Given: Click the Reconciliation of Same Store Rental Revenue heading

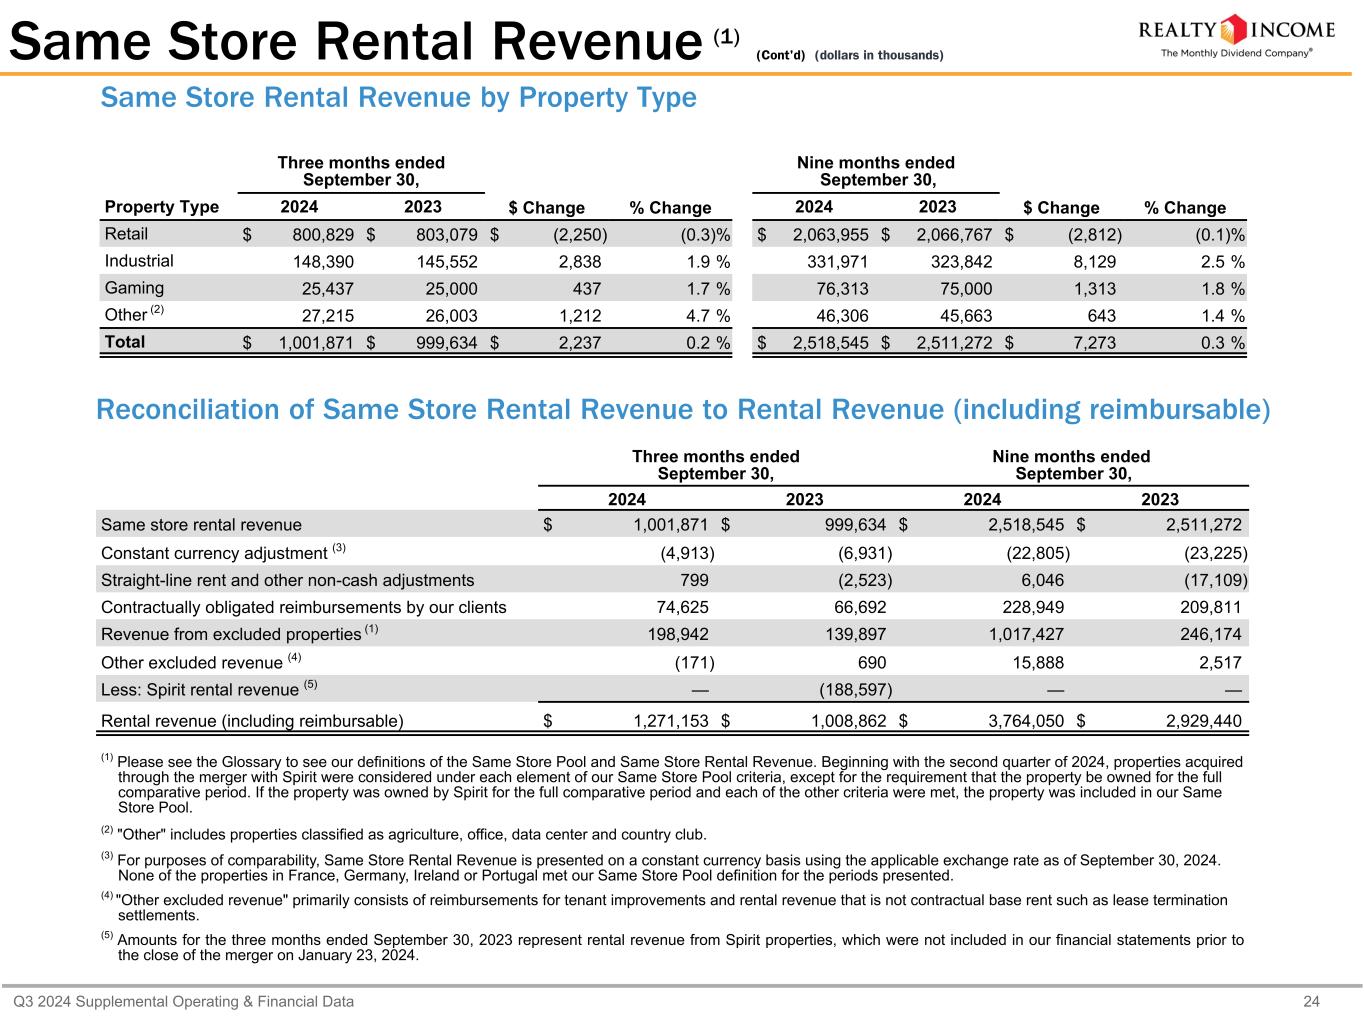Looking at the screenshot, I should coord(683,410).
